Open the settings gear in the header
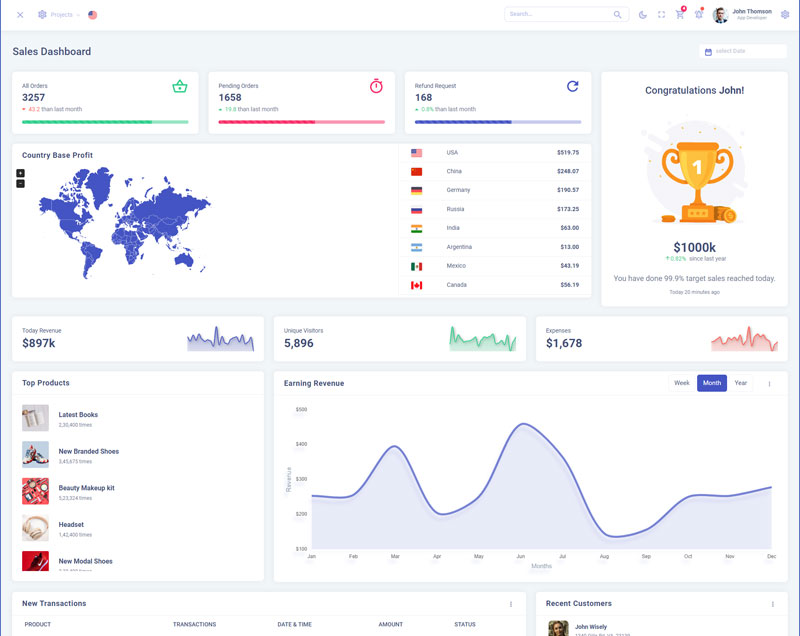Viewport: 800px width, 636px height. pos(785,15)
